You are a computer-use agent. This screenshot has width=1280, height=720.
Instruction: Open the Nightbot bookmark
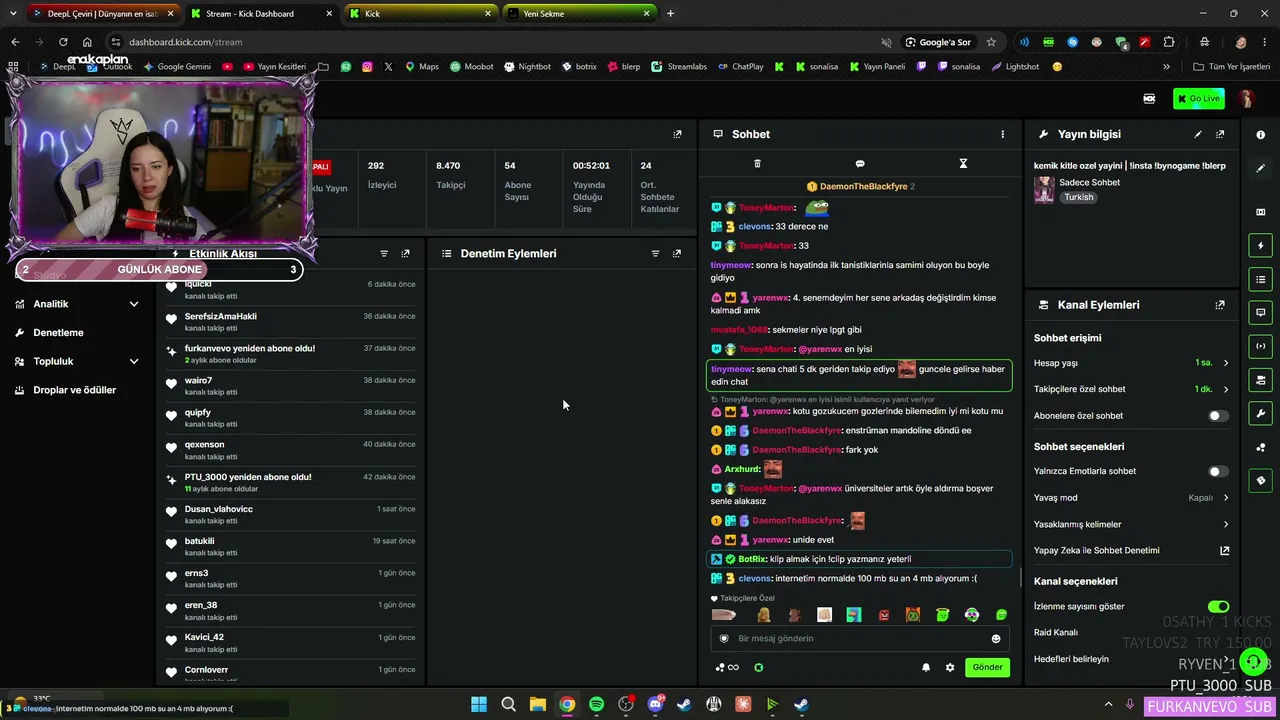tap(528, 67)
